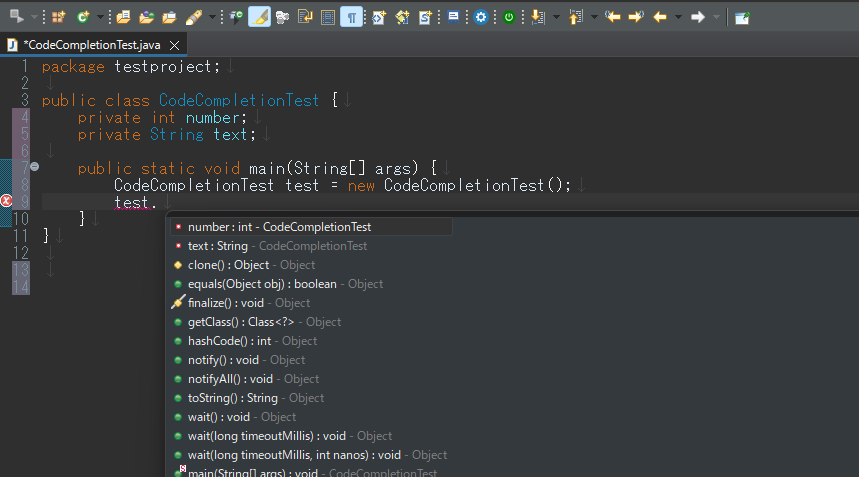
Task: Expand the Next Annotation dropdown arrow
Action: pyautogui.click(x=556, y=18)
